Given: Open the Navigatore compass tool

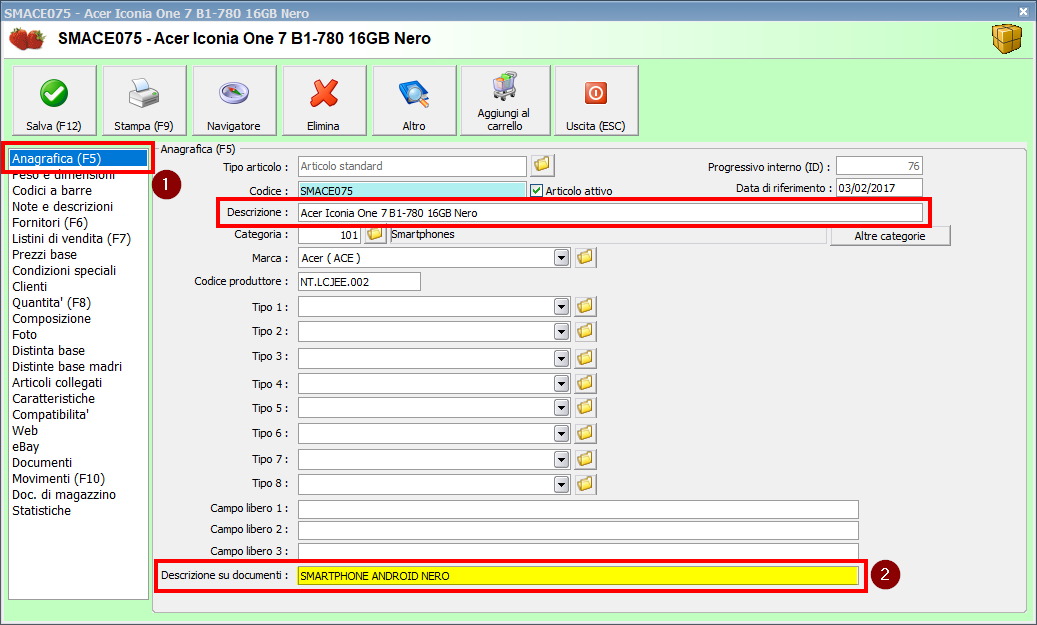Looking at the screenshot, I should click(x=233, y=101).
